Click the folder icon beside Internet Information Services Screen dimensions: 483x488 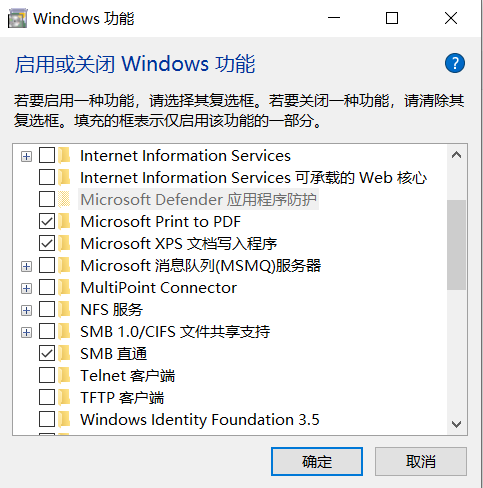point(64,156)
